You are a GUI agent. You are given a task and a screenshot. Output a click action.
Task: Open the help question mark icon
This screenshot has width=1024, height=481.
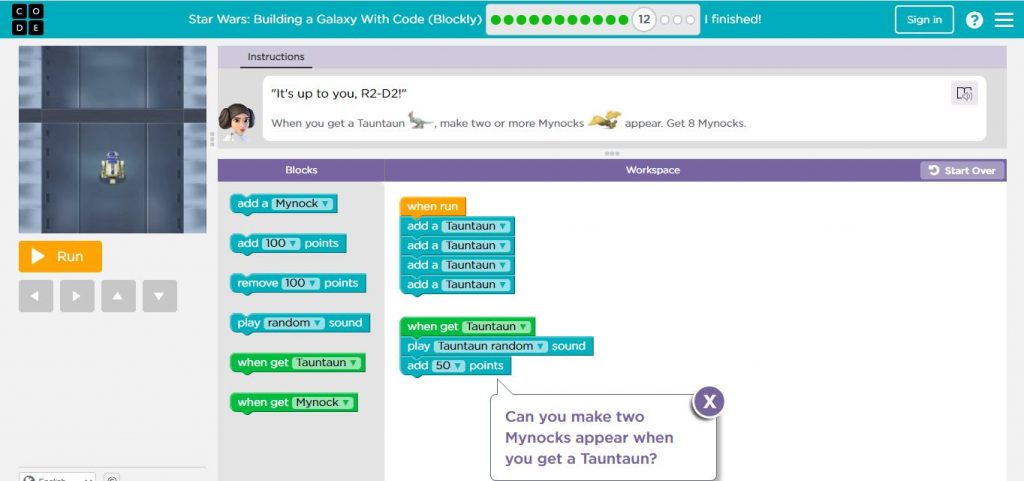[x=974, y=20]
